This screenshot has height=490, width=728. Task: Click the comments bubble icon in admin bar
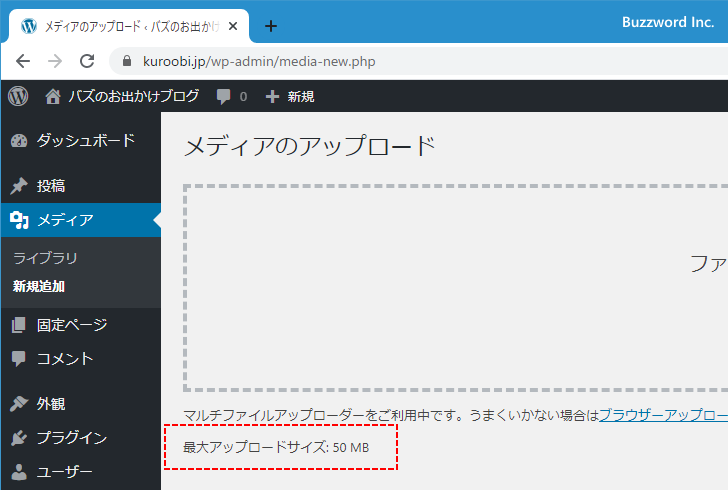223,97
